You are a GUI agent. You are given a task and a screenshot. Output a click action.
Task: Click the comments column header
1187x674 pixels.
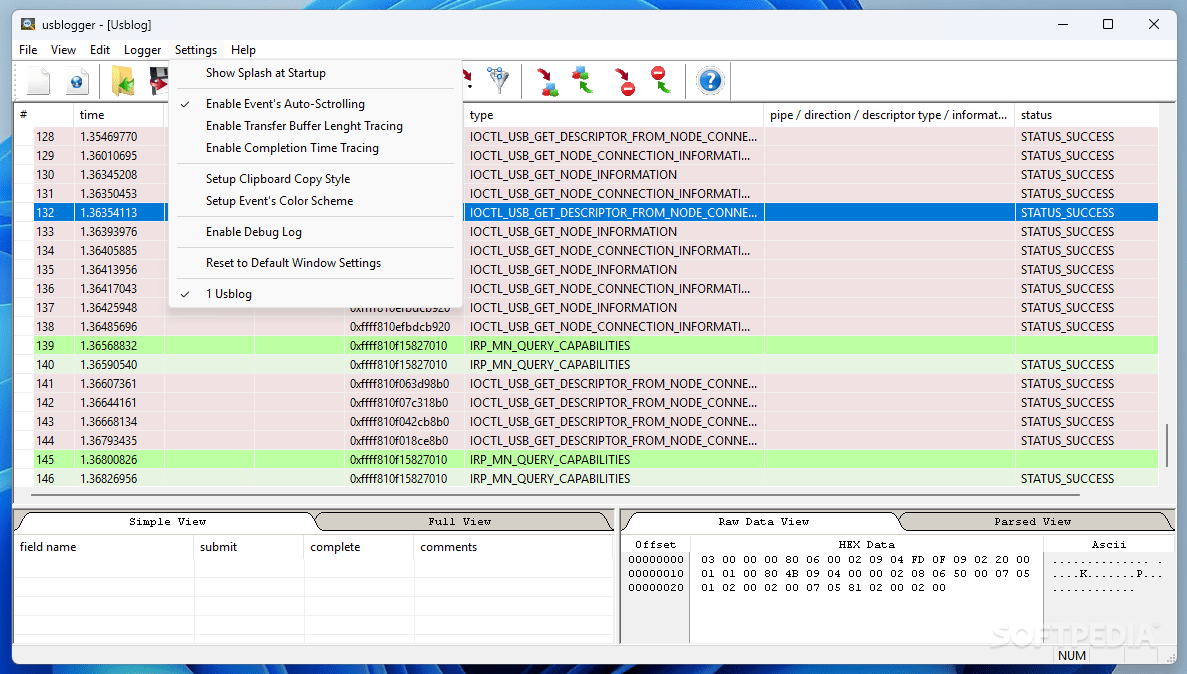[x=512, y=547]
